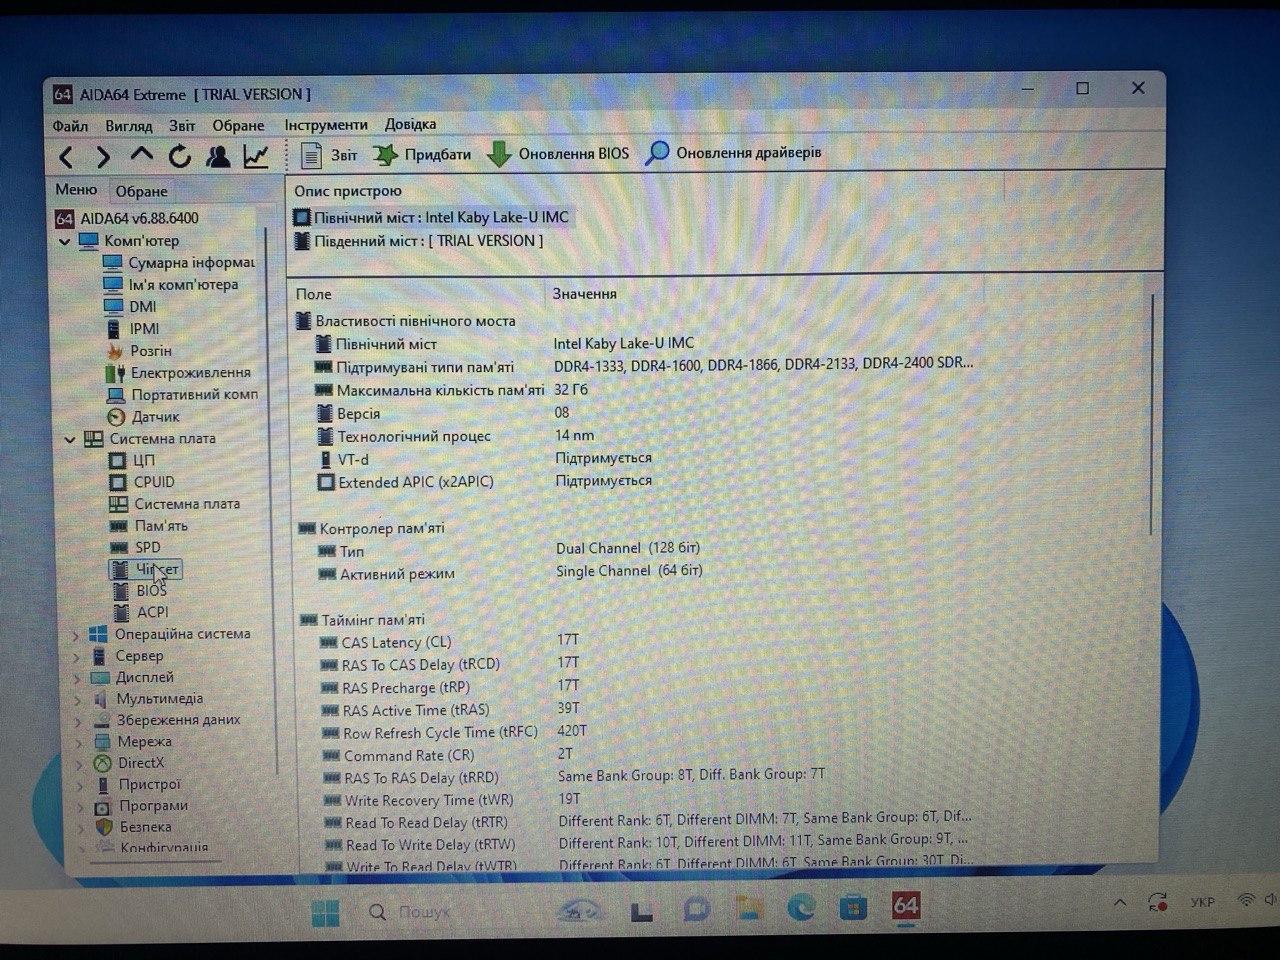The width and height of the screenshot is (1280, 960).
Task: Expand the DirectX branch
Action: point(79,763)
